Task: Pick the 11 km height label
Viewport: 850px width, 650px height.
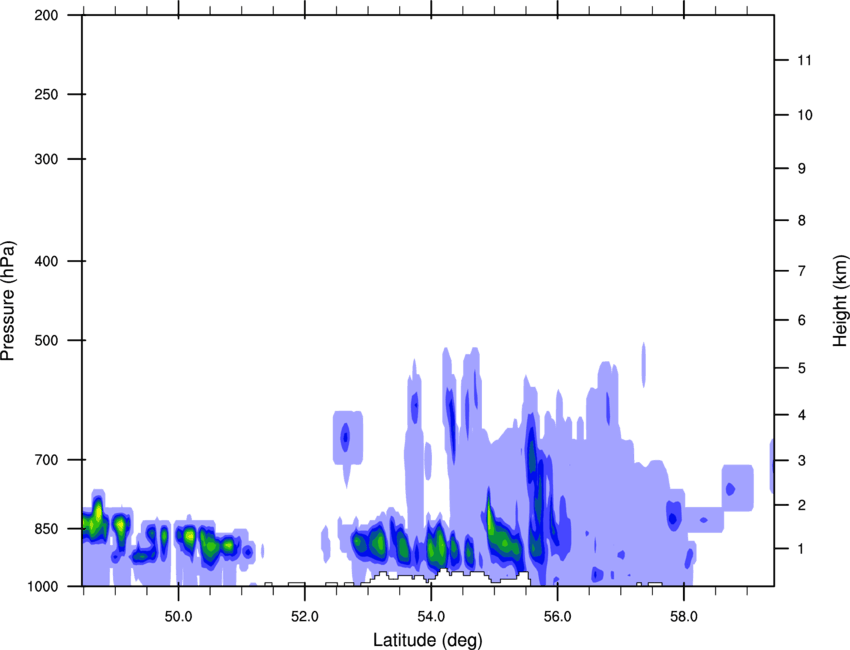Action: pos(804,60)
